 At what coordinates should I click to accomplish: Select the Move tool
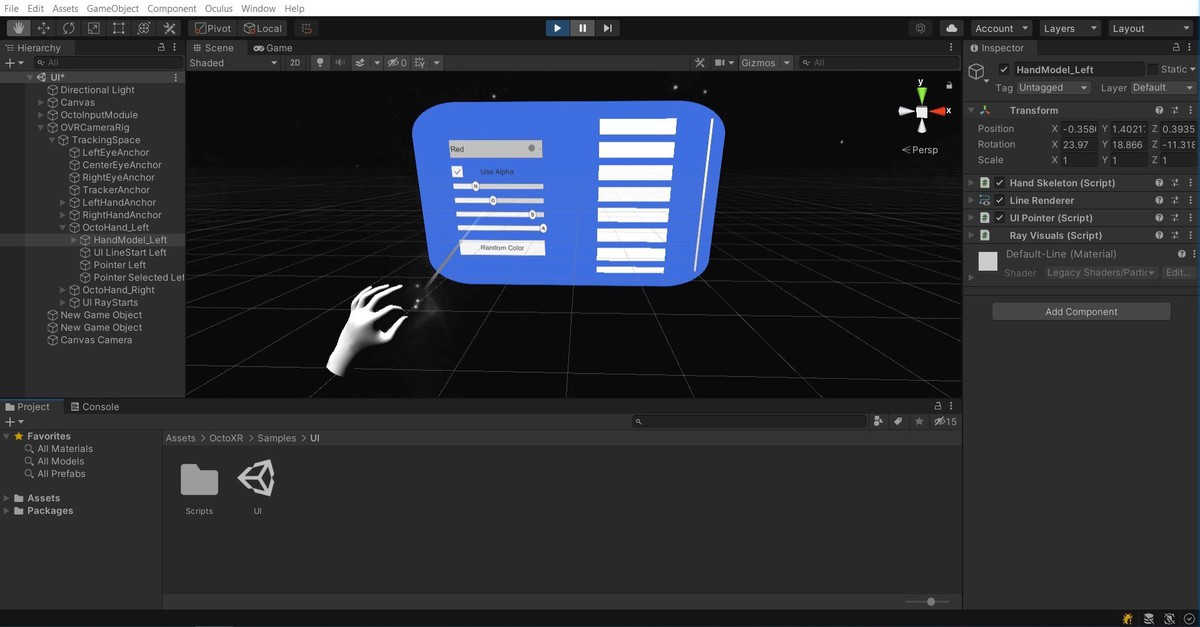coord(43,28)
